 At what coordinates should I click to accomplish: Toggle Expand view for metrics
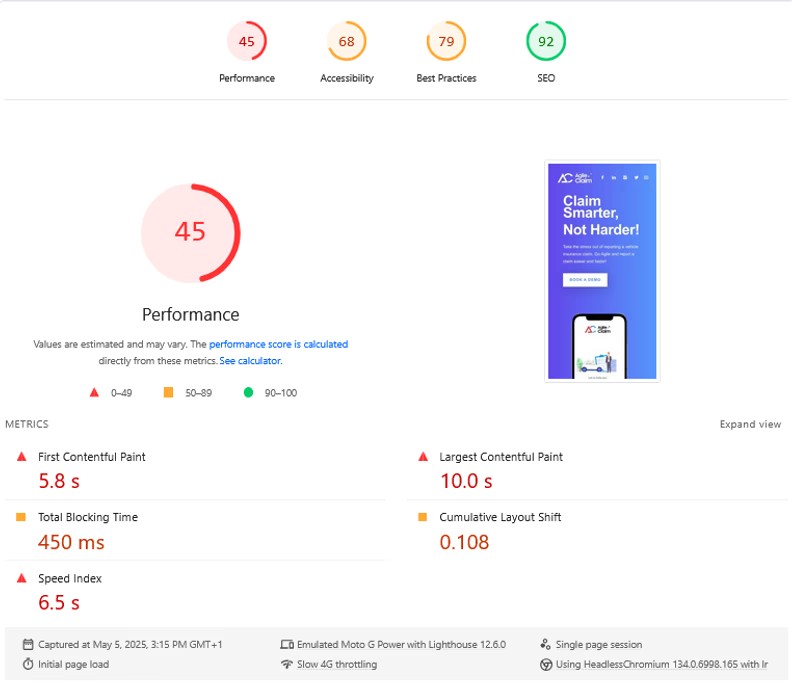(x=750, y=424)
